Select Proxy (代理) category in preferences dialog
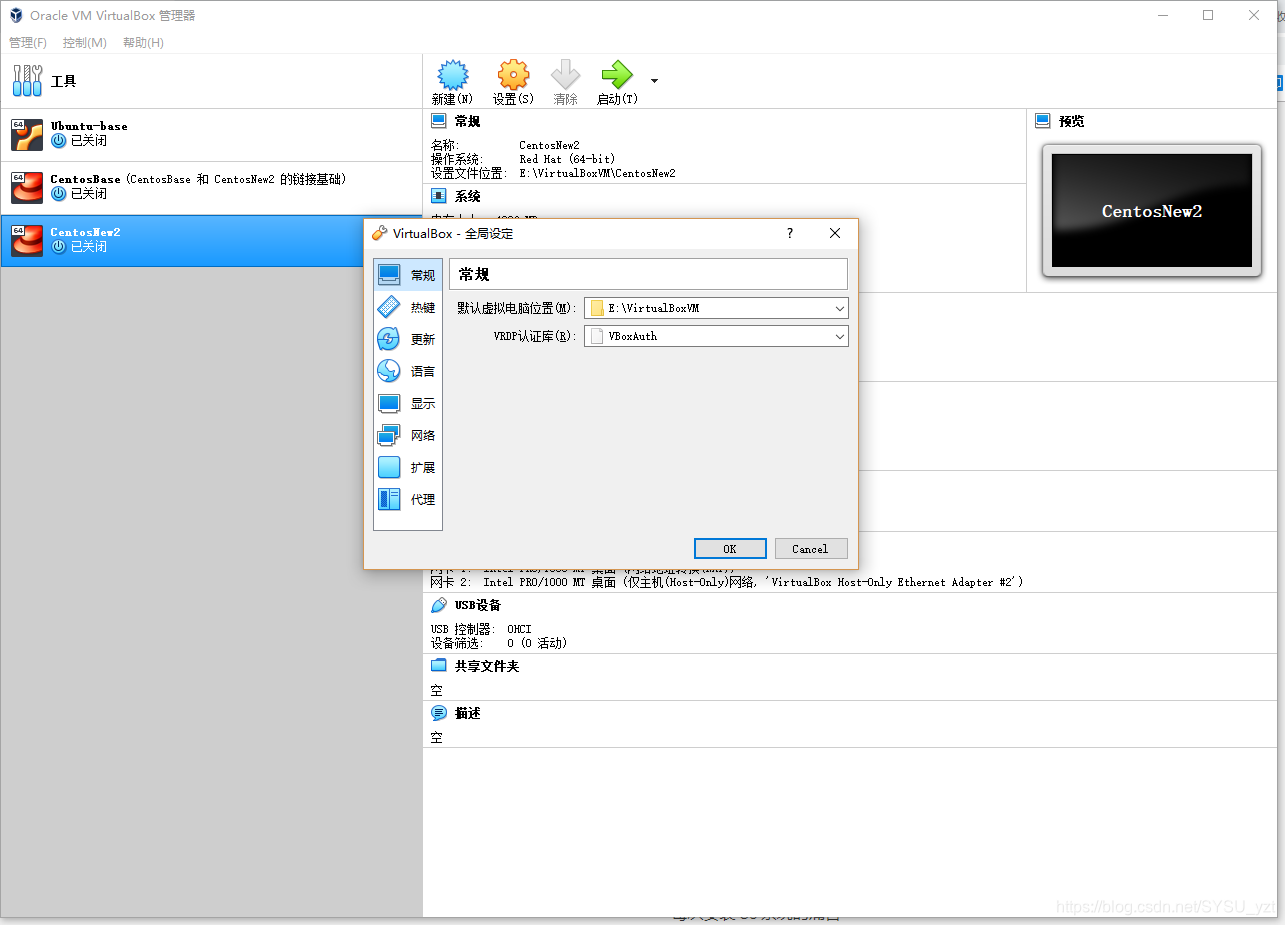 click(408, 499)
